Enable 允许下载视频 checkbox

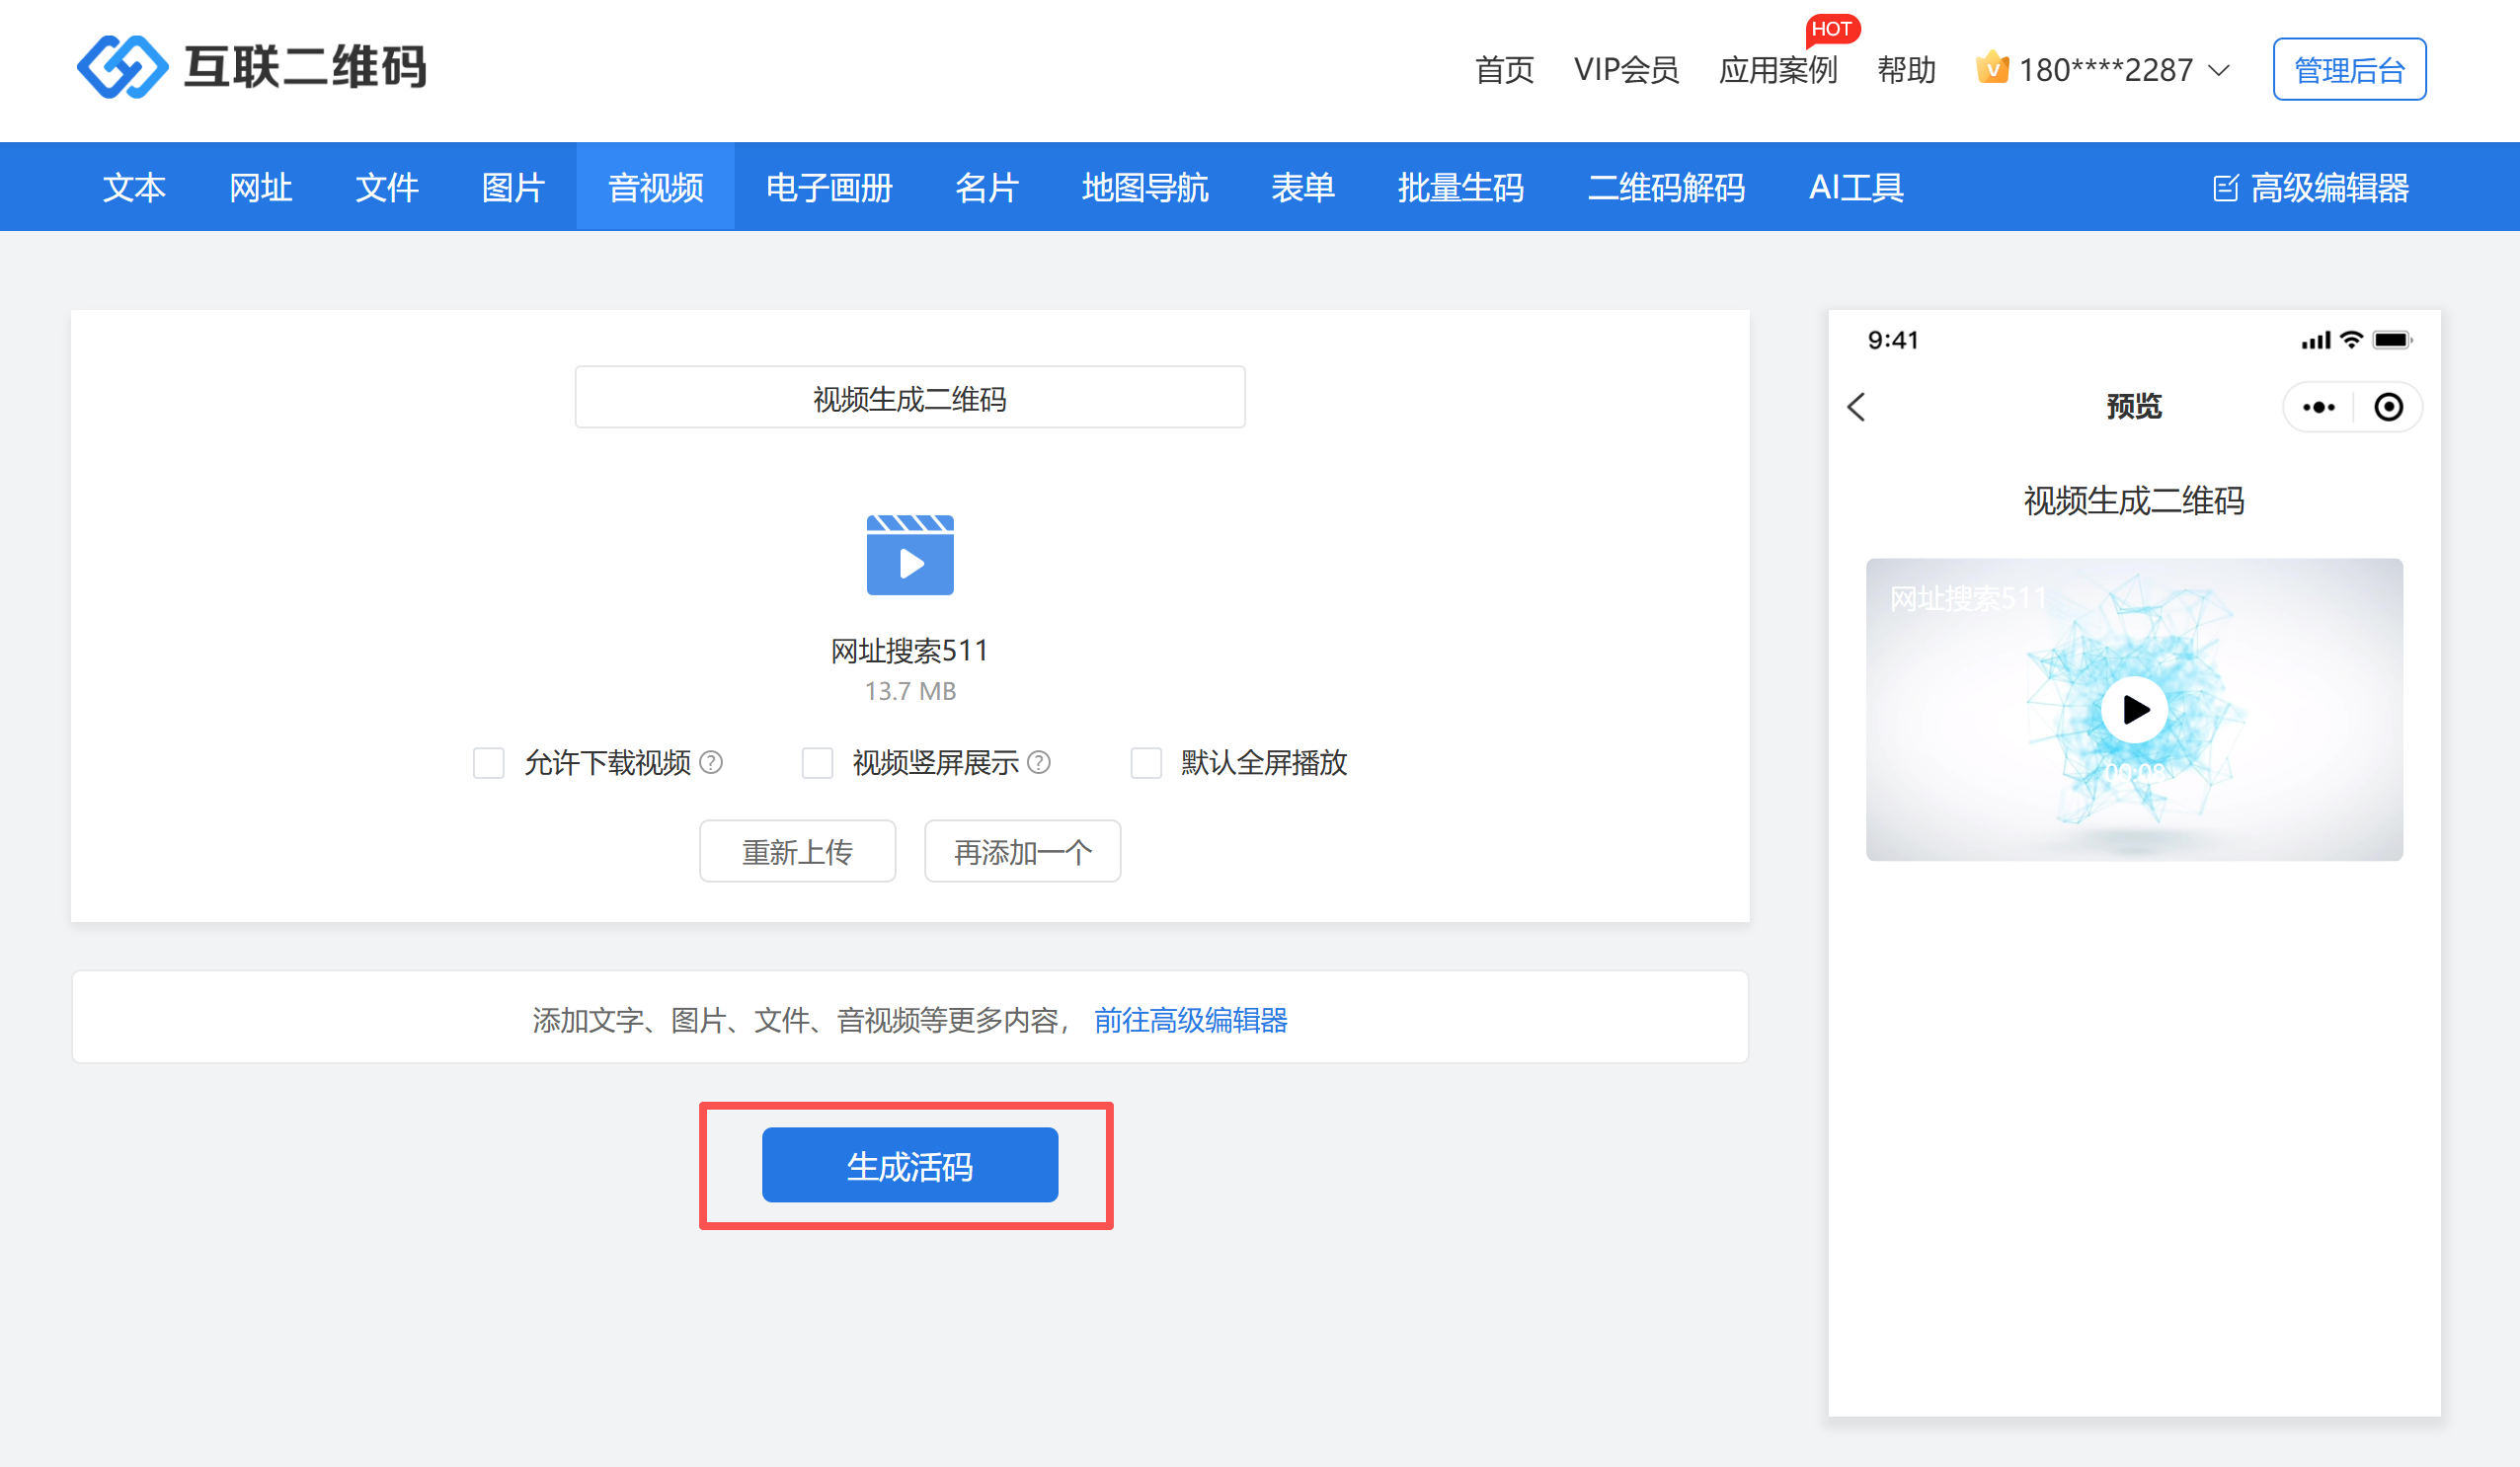(x=488, y=762)
